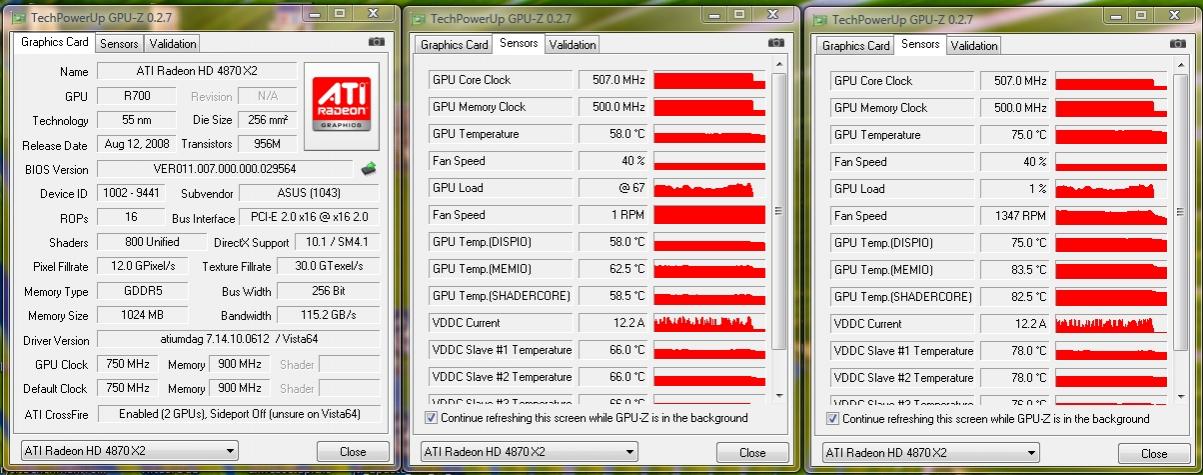
Task: Open the Validation tab in the left window
Action: [172, 43]
